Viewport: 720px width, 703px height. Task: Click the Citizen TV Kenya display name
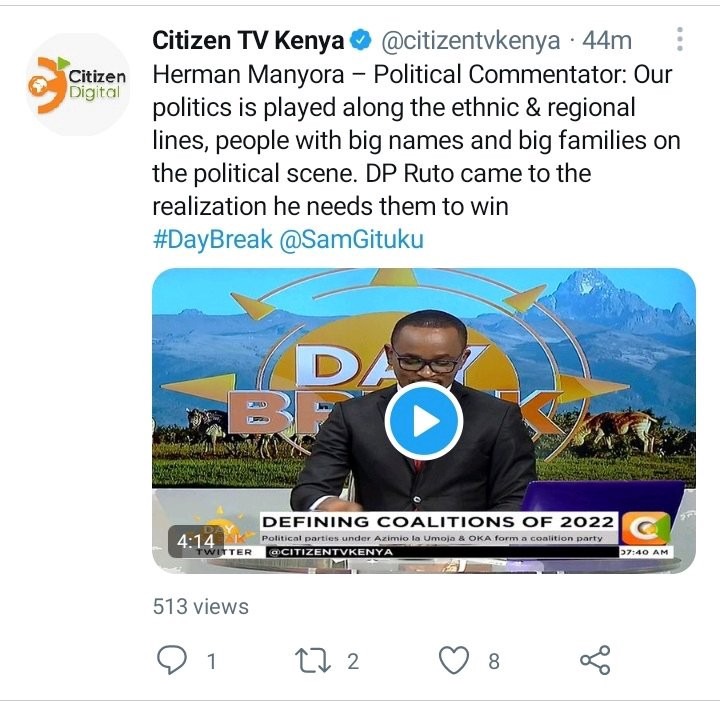click(248, 40)
